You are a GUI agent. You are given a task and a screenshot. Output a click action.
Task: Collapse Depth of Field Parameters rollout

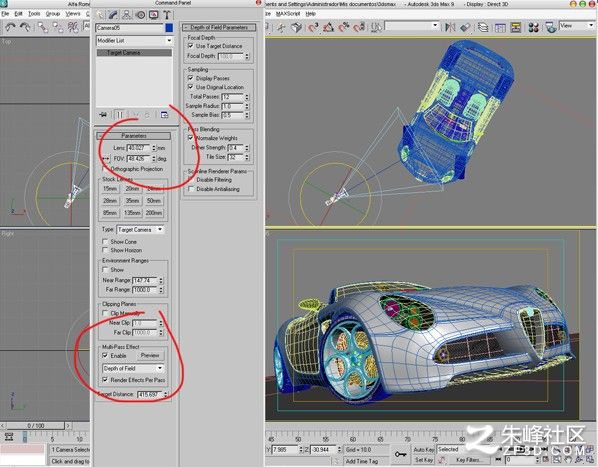pos(219,27)
